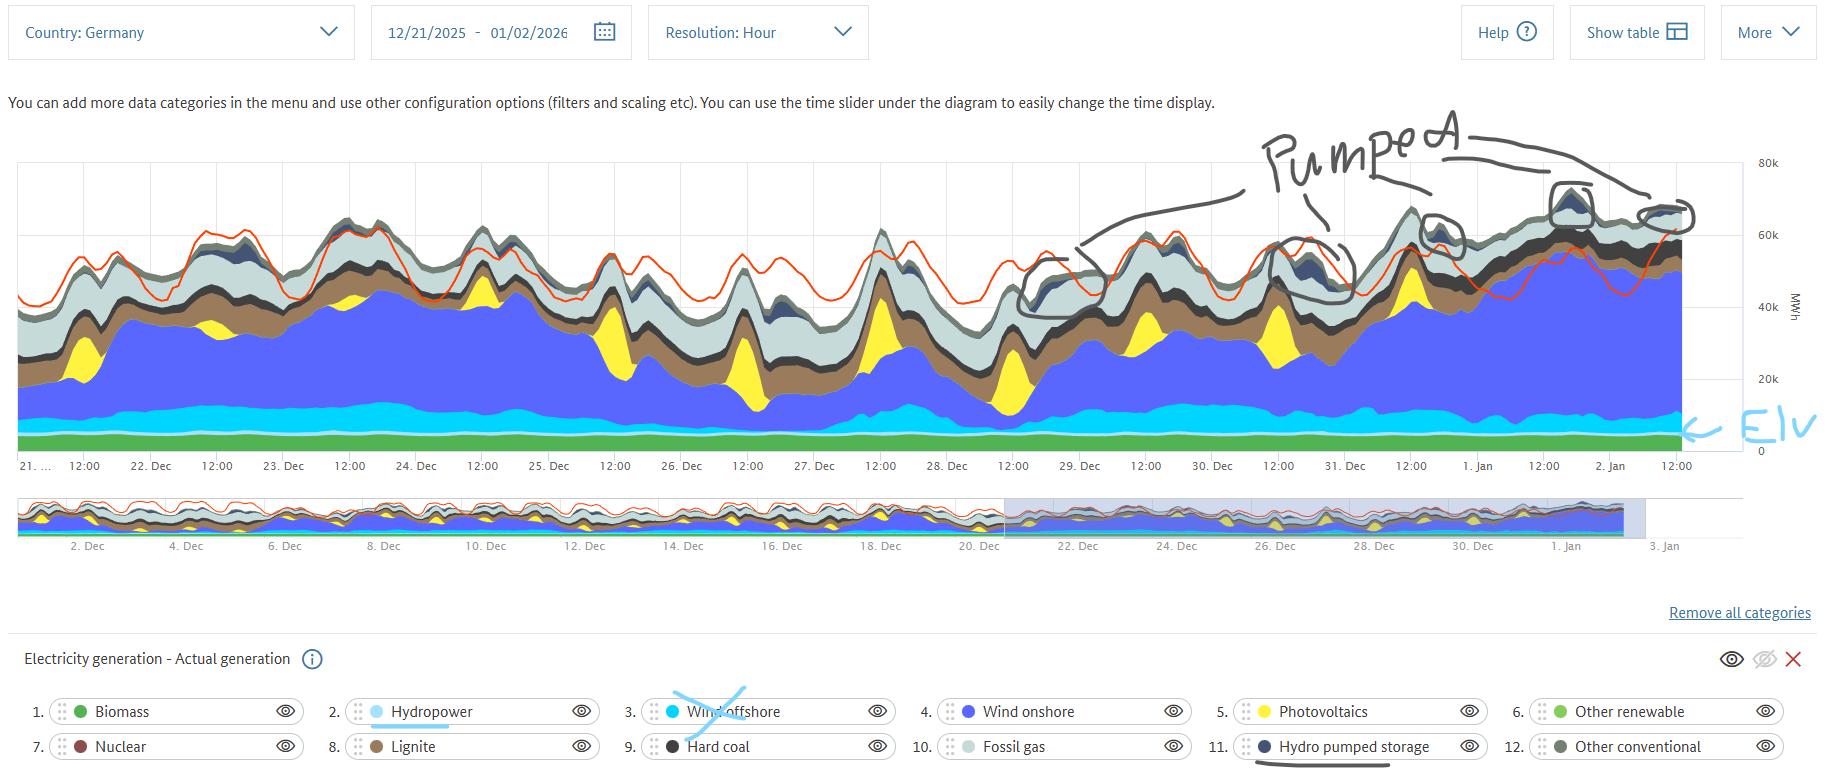Toggle visibility of Hydropower category

[581, 711]
